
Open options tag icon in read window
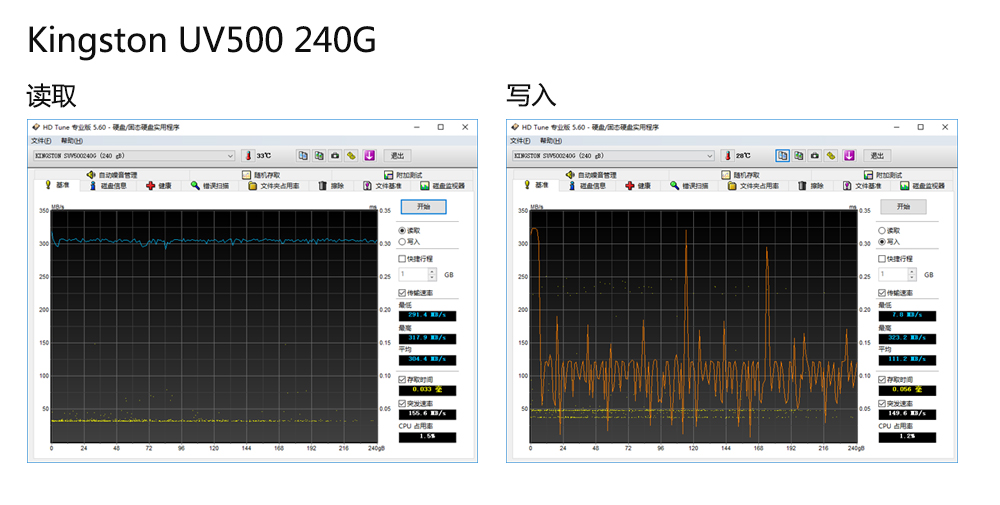[x=351, y=156]
